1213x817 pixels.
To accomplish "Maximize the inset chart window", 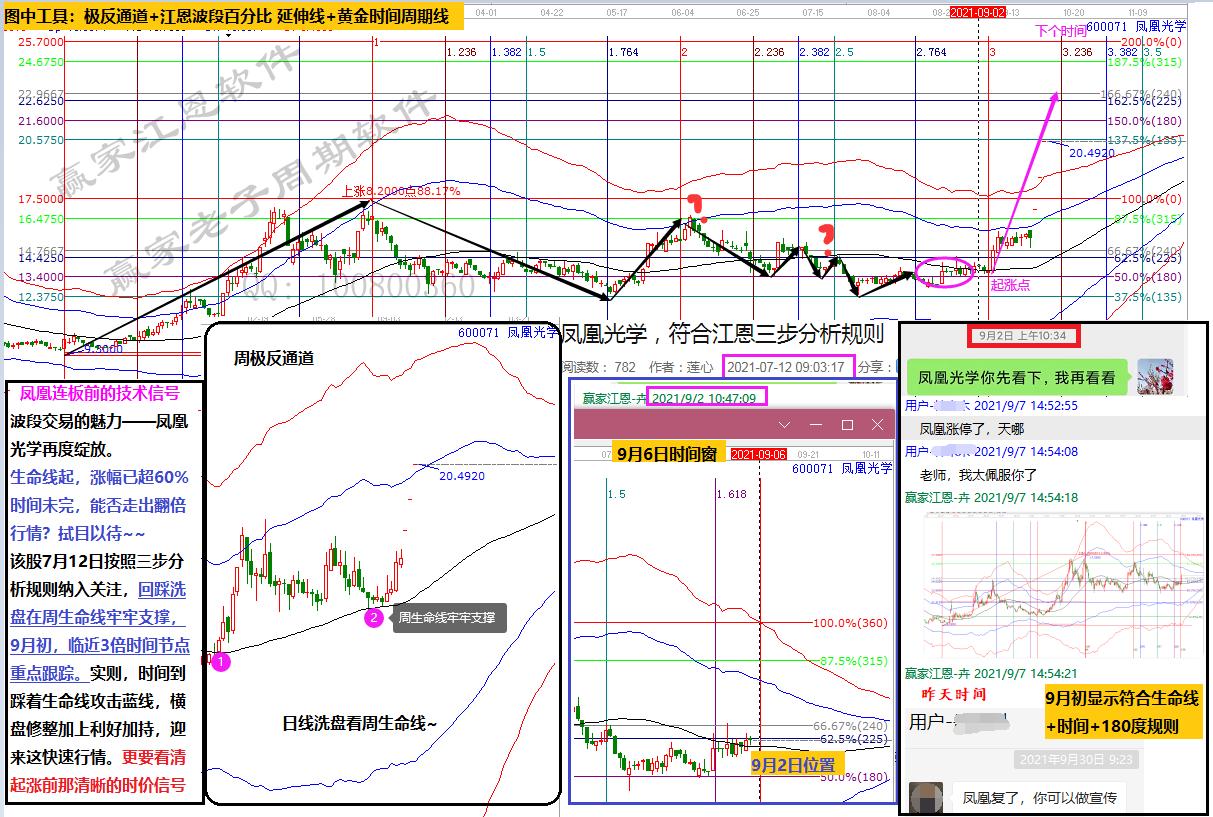I will [x=847, y=425].
